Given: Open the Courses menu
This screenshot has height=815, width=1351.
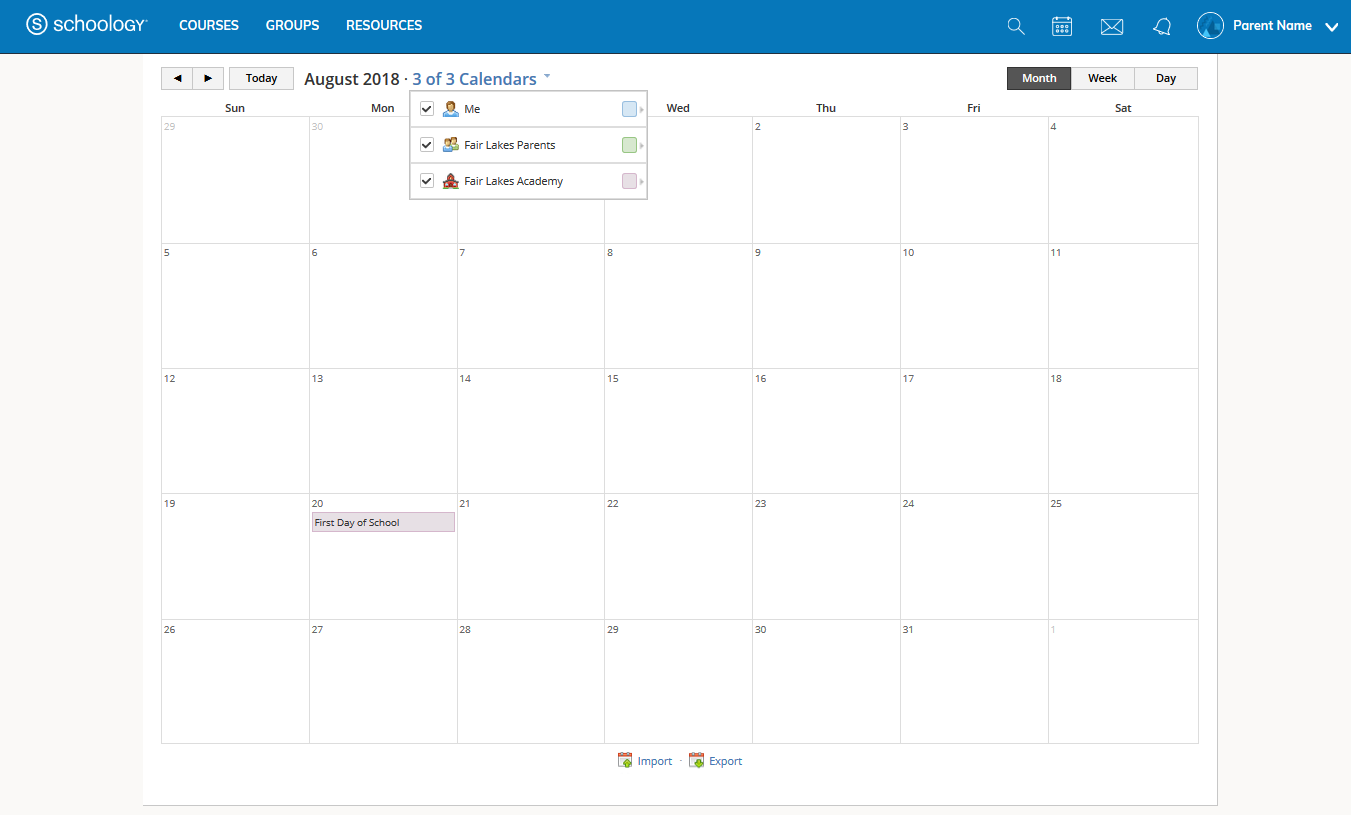Looking at the screenshot, I should [x=209, y=25].
